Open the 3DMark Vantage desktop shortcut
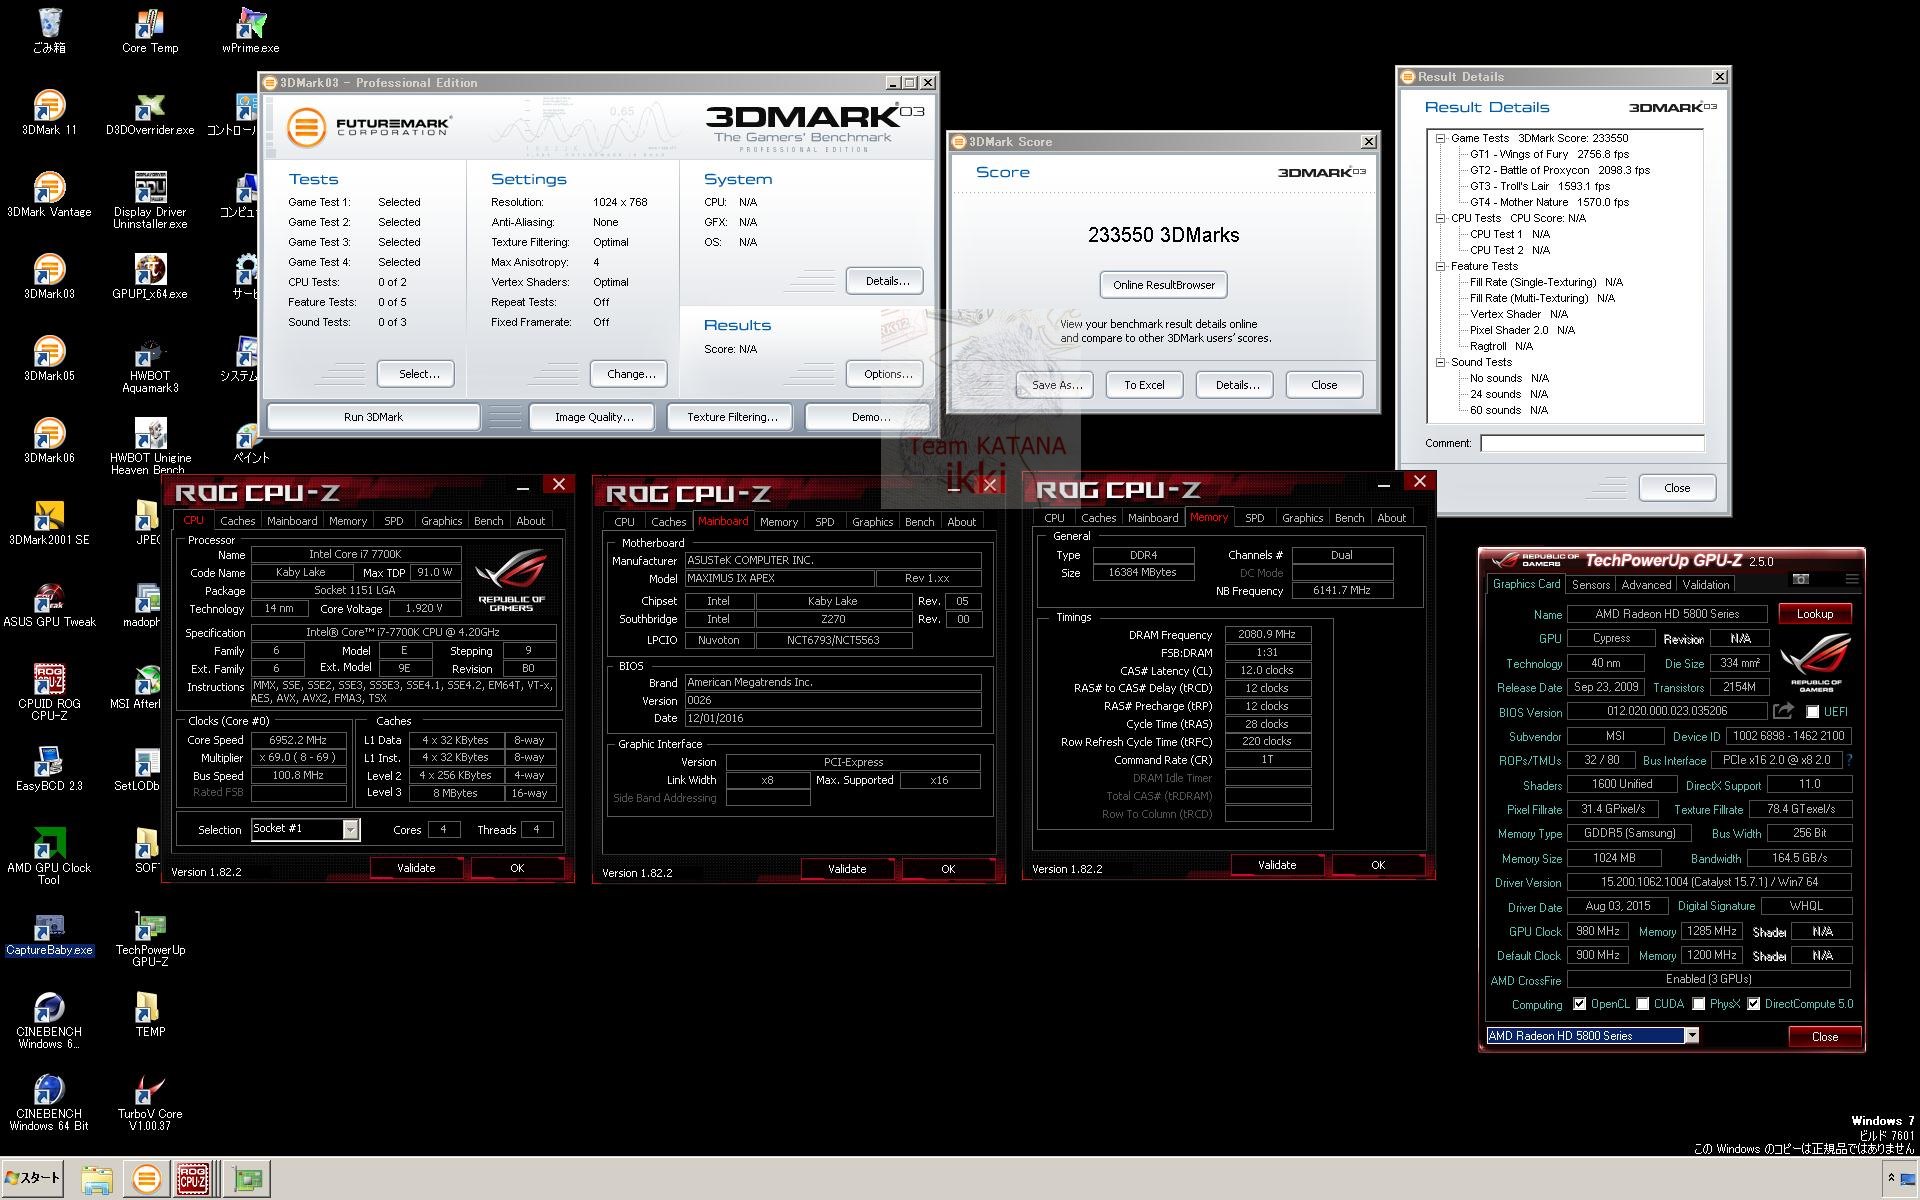 pyautogui.click(x=49, y=194)
